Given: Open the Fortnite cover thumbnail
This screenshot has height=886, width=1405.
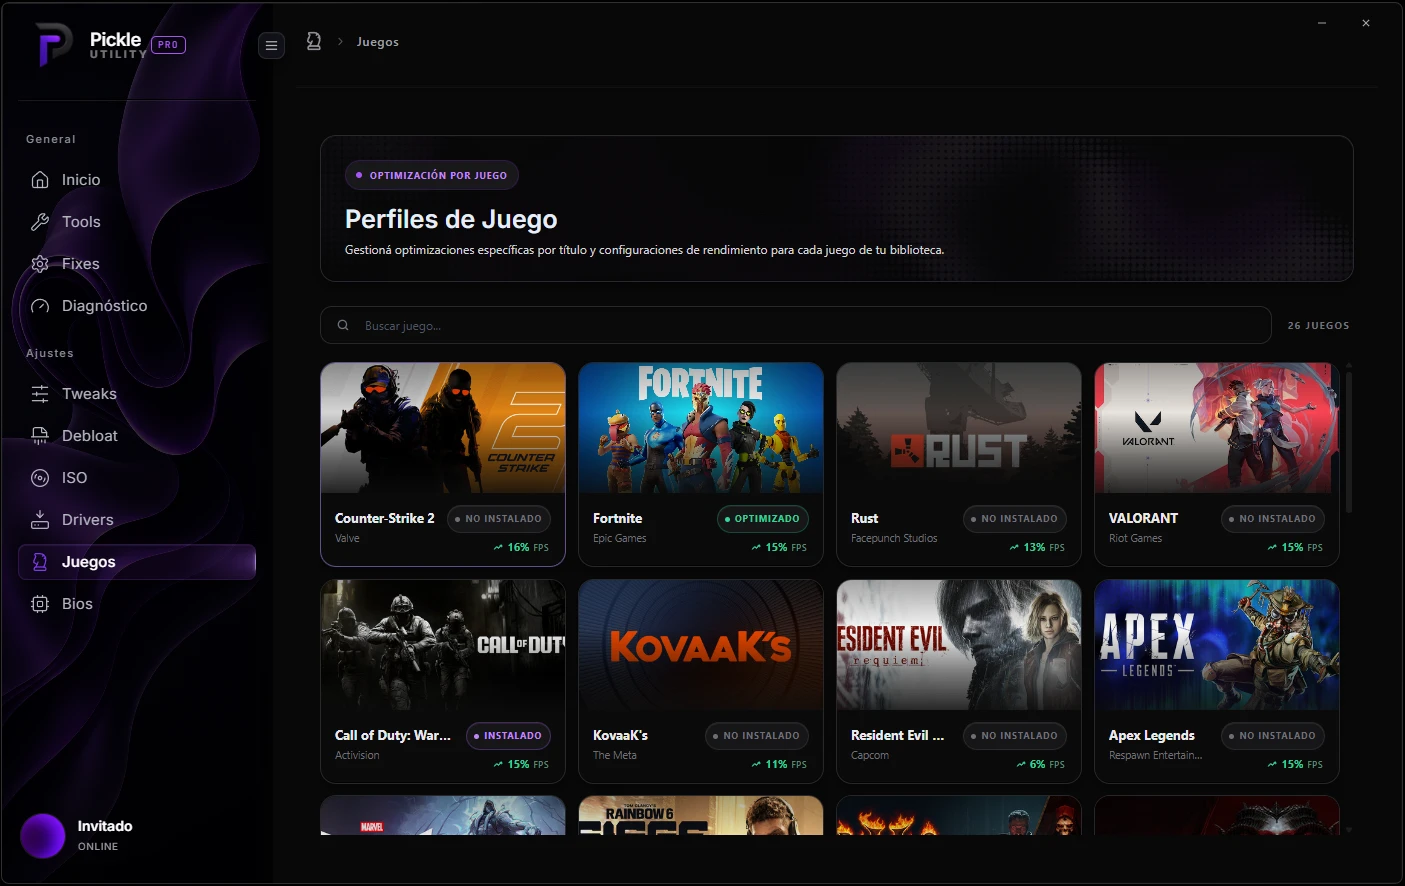Looking at the screenshot, I should coord(701,428).
